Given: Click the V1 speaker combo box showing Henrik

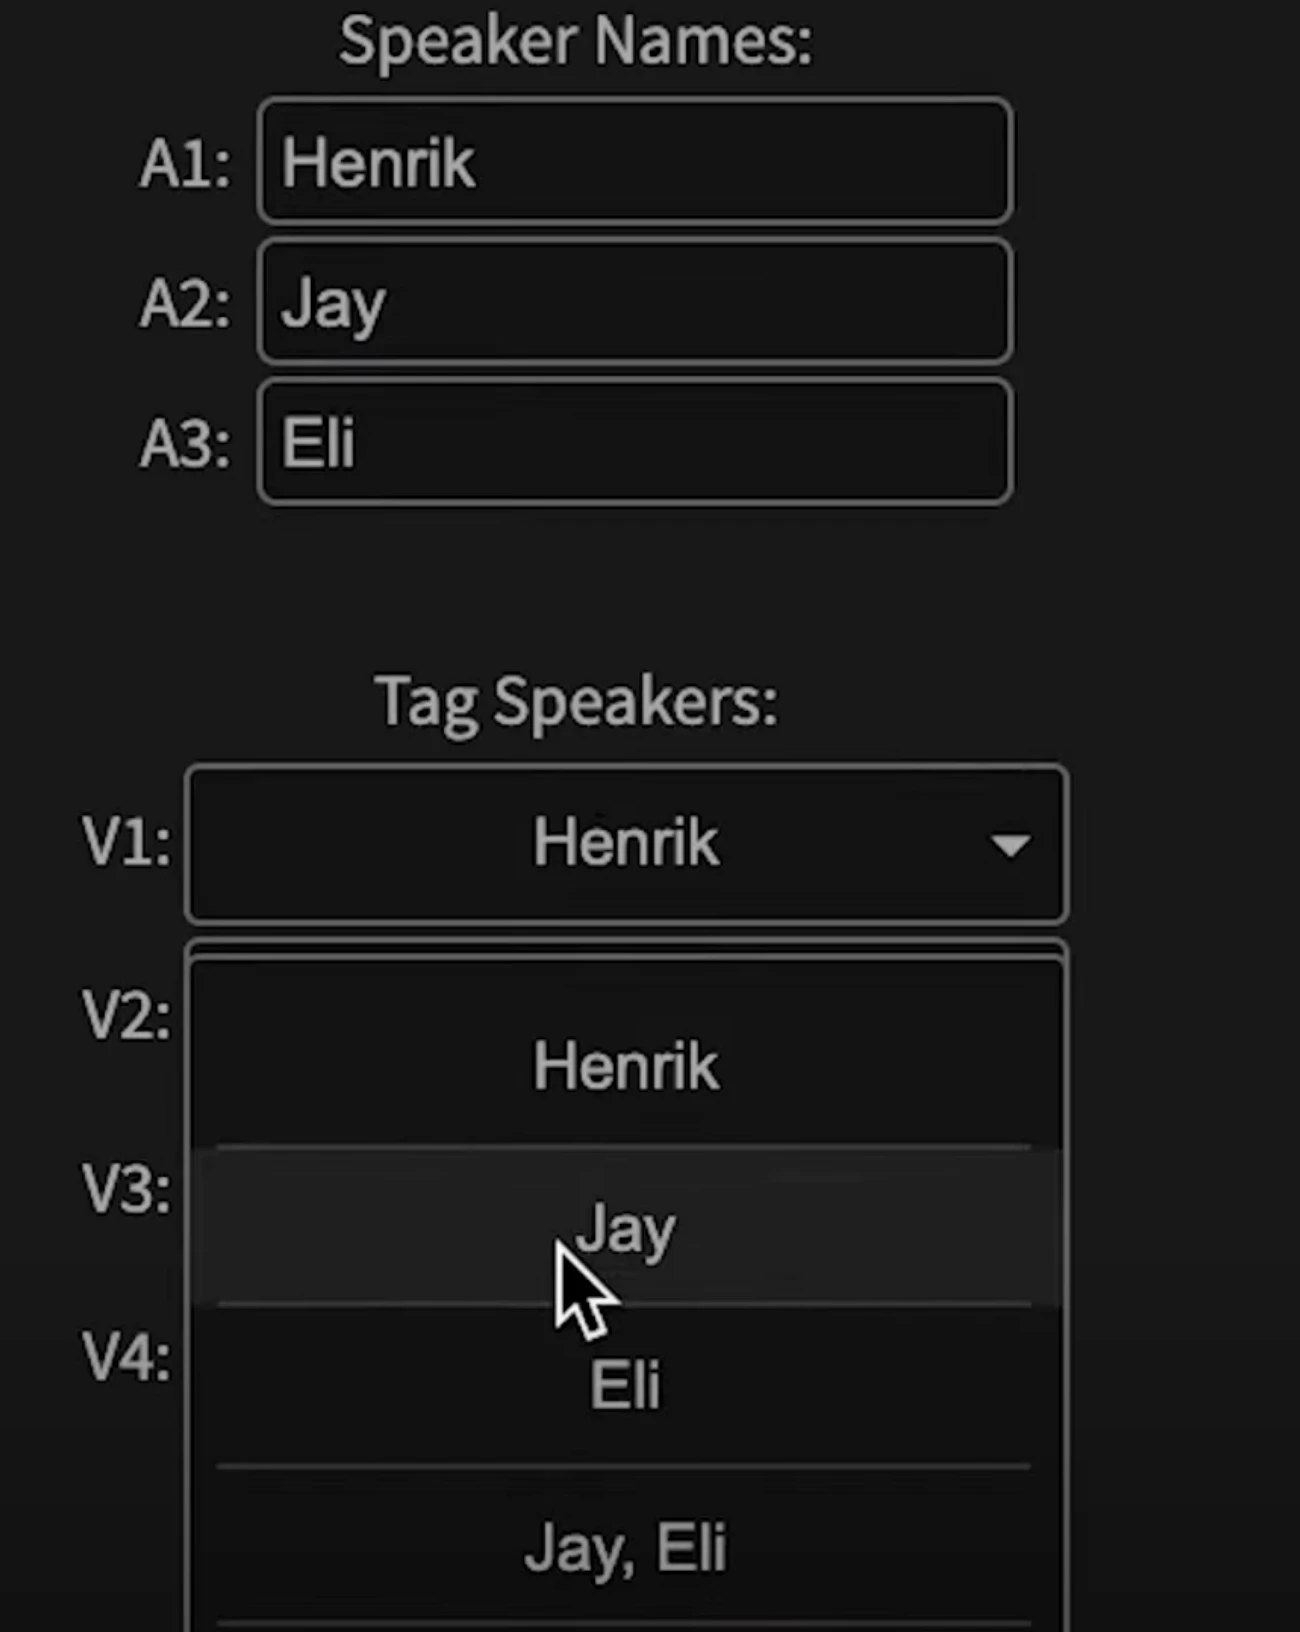Looking at the screenshot, I should click(x=626, y=843).
